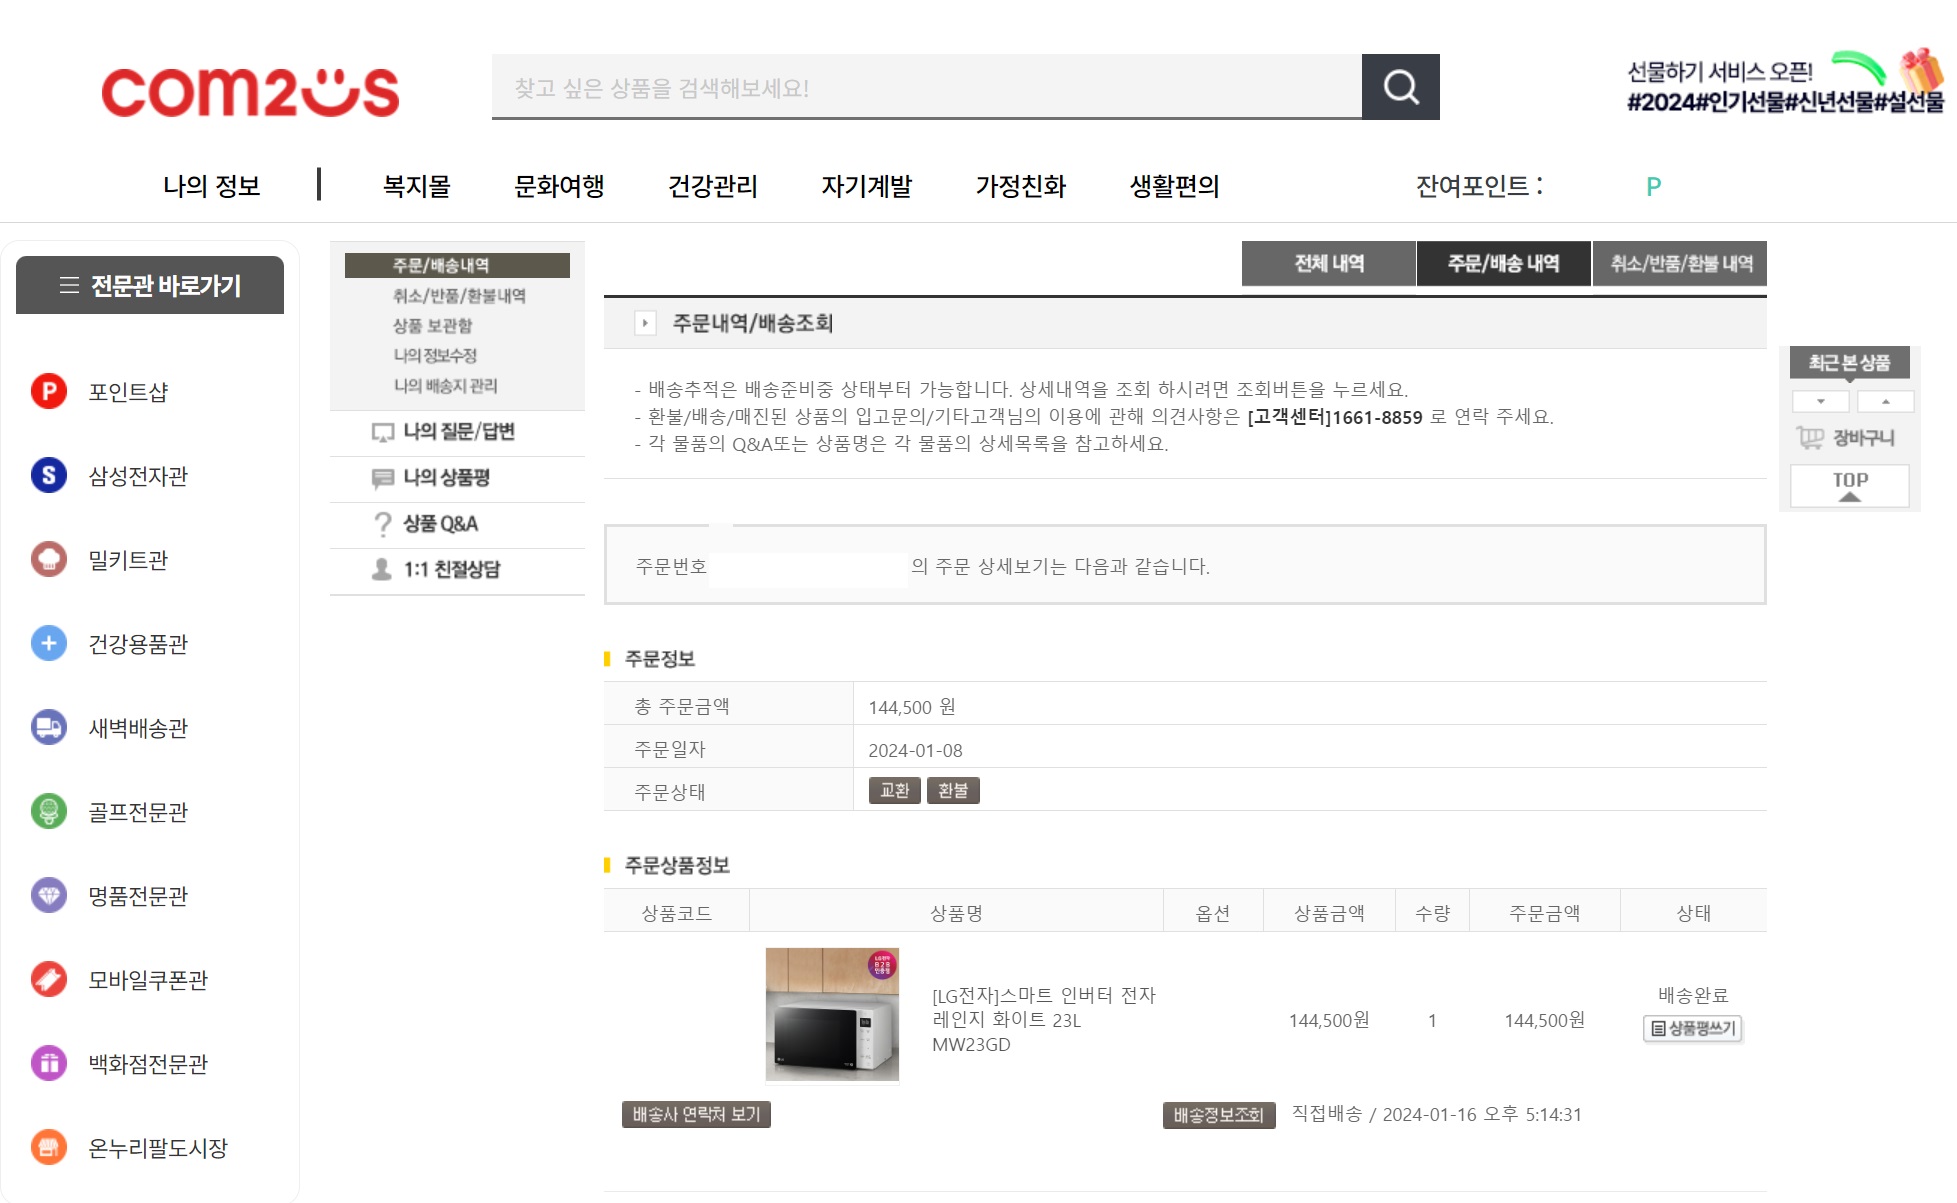Viewport: 1957px width, 1203px height.
Task: Click the 나의 상품평 speech icon
Action: coord(382,478)
